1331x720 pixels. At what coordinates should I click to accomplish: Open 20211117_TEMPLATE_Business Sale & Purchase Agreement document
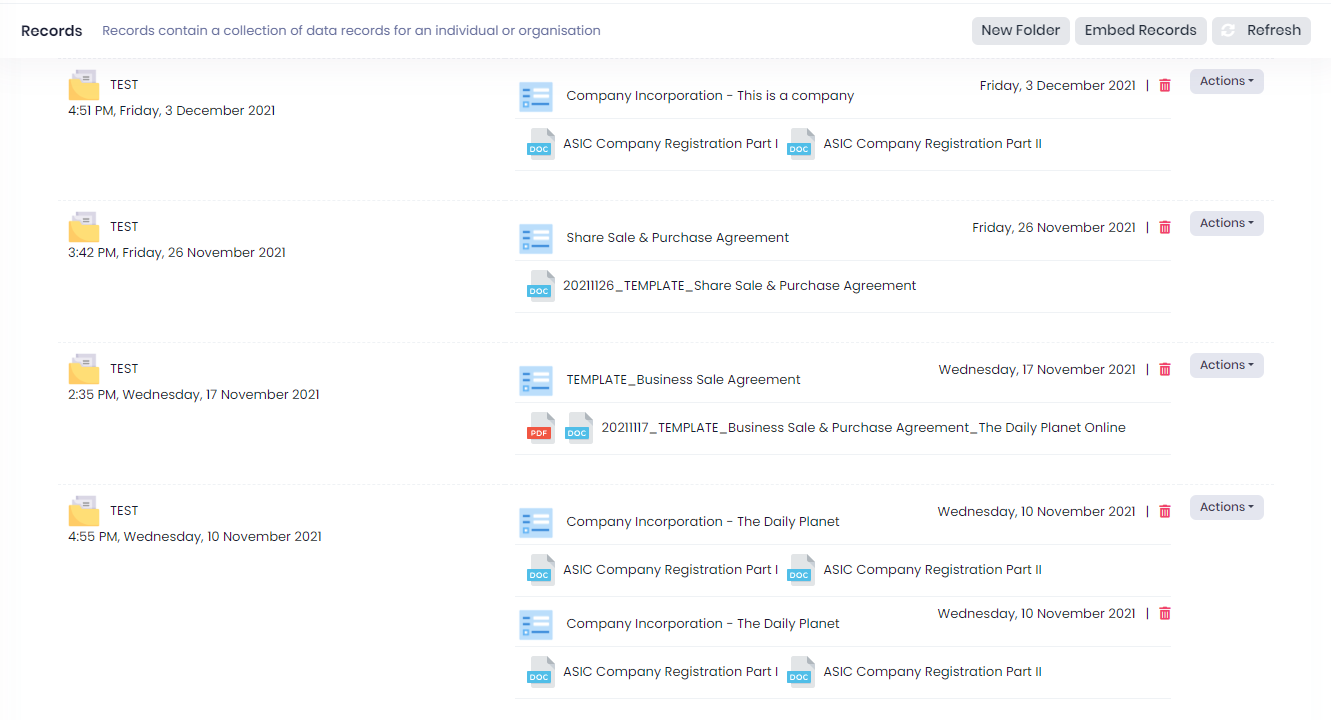(x=863, y=428)
